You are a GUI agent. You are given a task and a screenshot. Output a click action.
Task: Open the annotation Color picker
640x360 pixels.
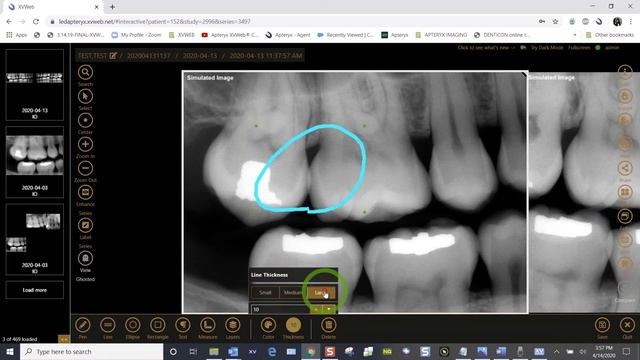point(268,325)
